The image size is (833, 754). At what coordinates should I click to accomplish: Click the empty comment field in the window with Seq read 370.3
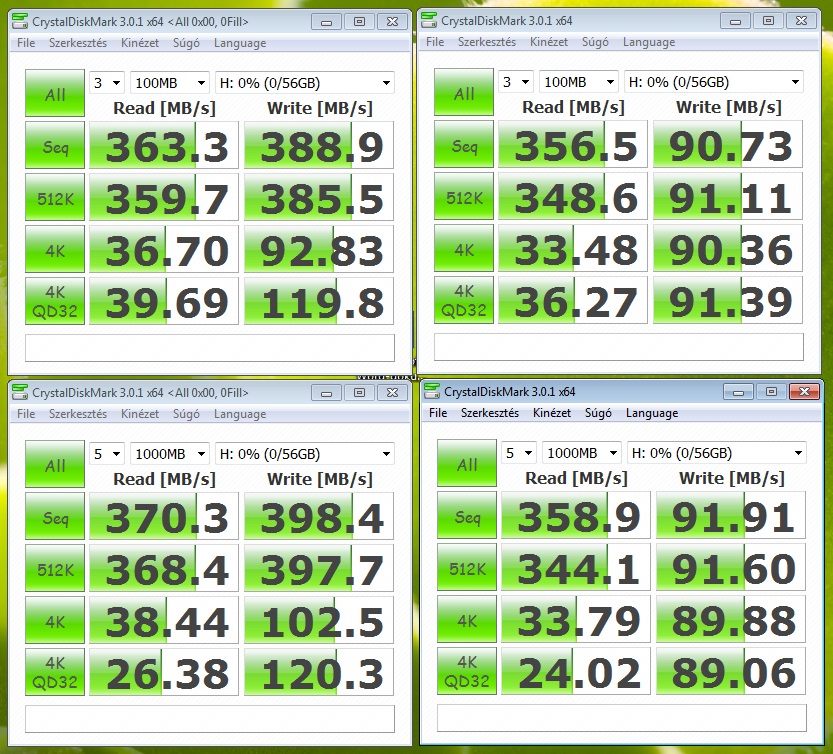[210, 718]
